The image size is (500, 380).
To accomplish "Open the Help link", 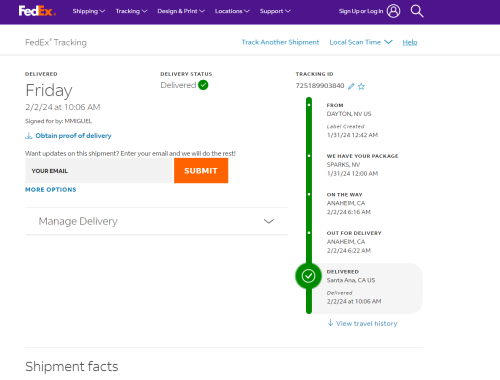I will [x=410, y=42].
